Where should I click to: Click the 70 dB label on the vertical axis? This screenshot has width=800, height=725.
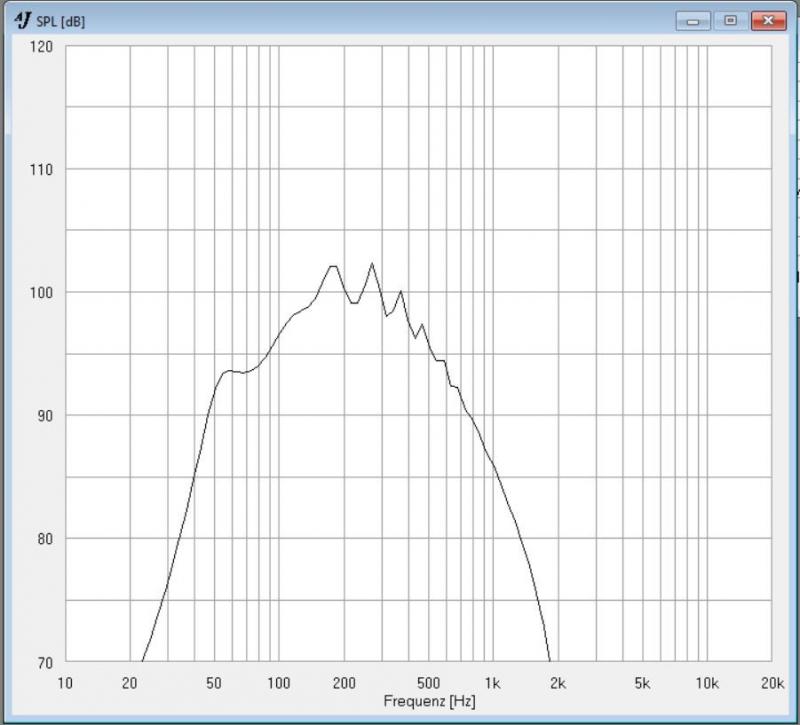point(41,662)
